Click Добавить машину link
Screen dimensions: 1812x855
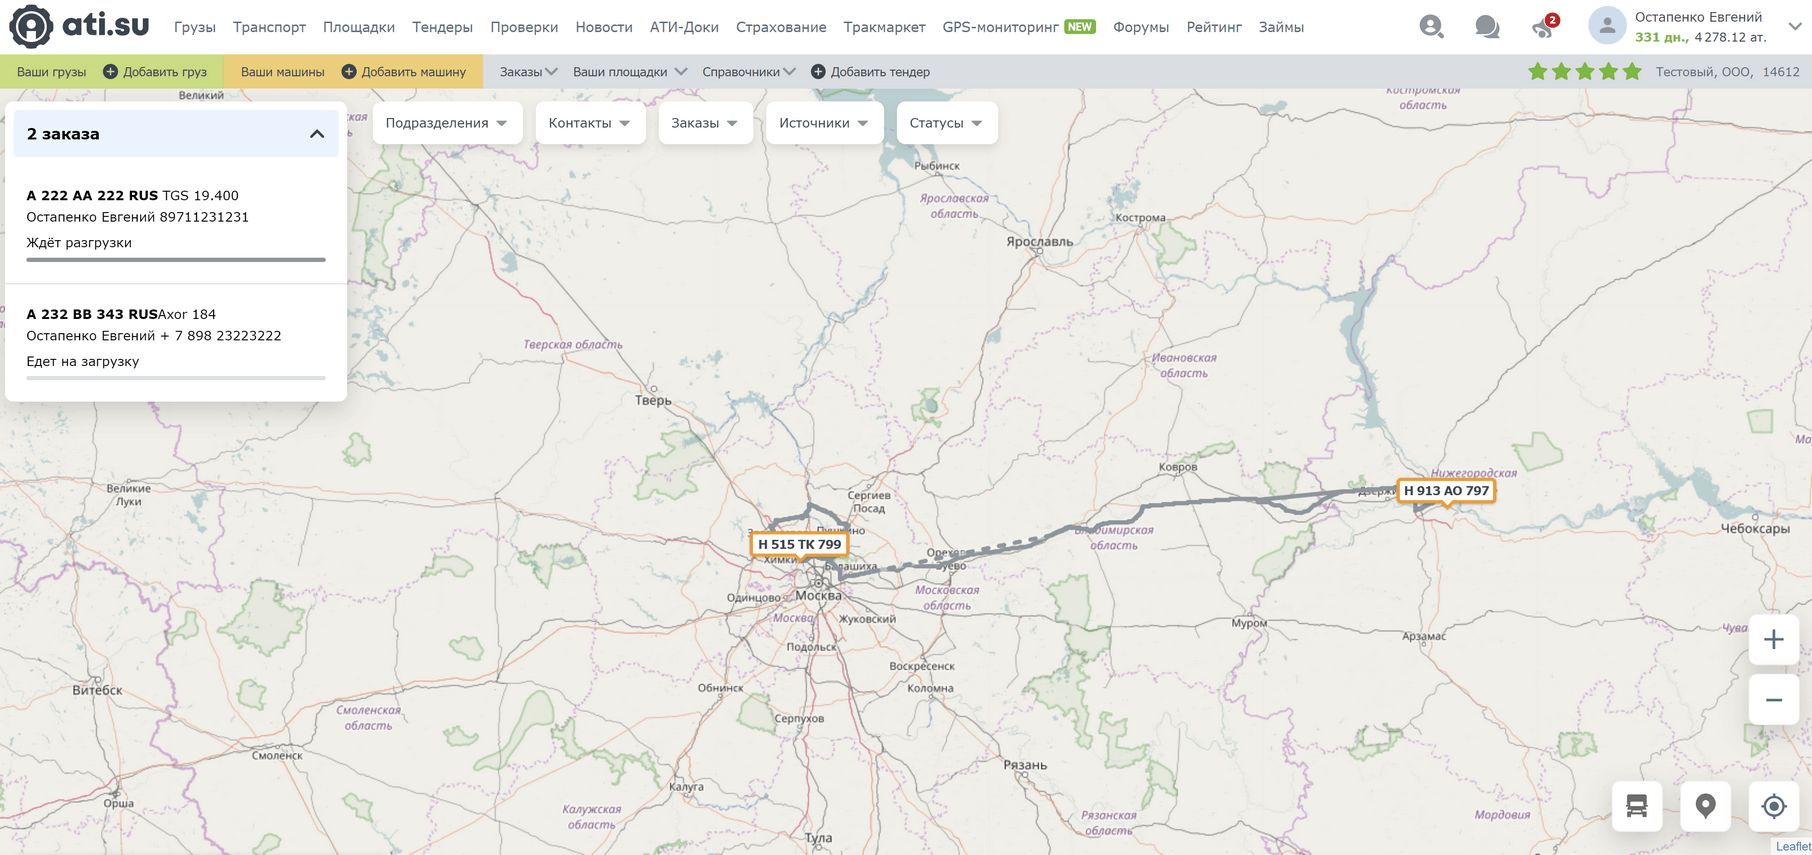point(414,72)
